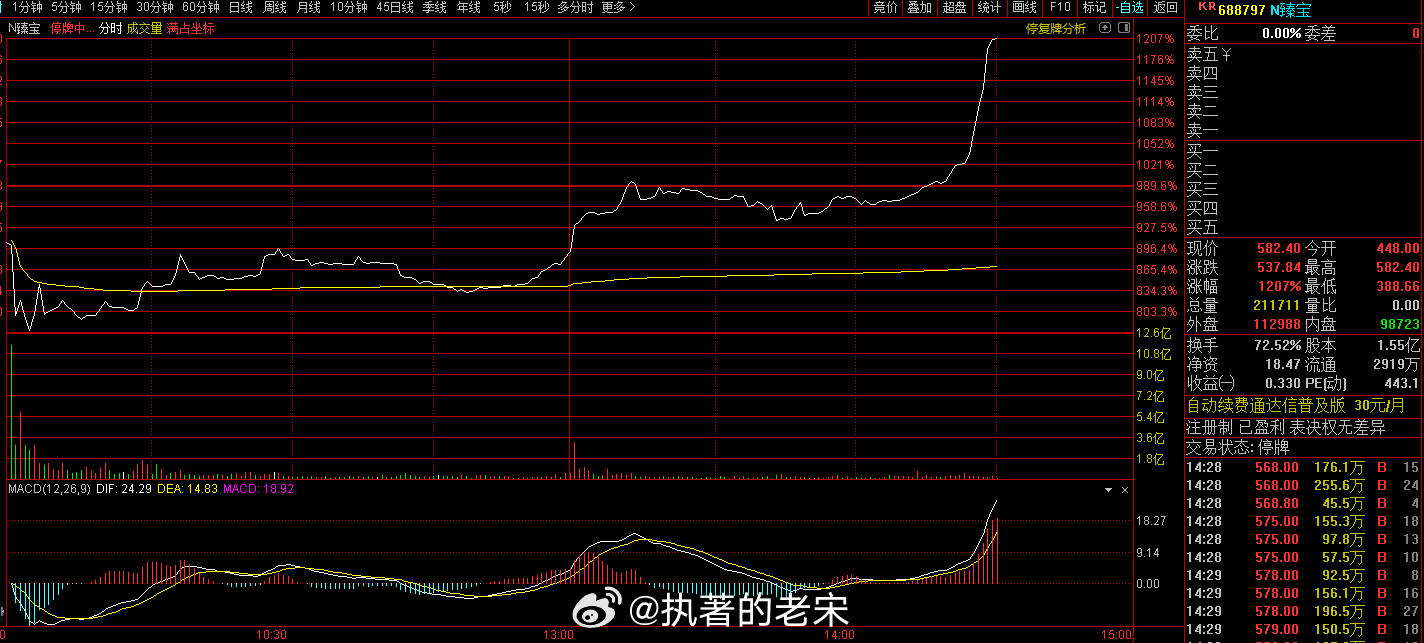Screen dimensions: 1424x643
Task: Click the 成交量 volume label
Action: [144, 29]
